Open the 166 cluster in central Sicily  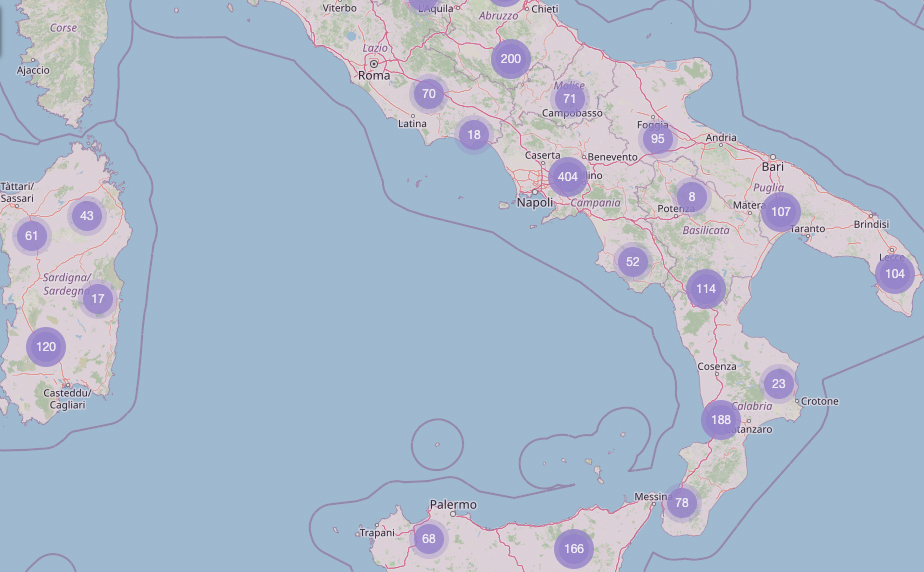click(x=574, y=549)
